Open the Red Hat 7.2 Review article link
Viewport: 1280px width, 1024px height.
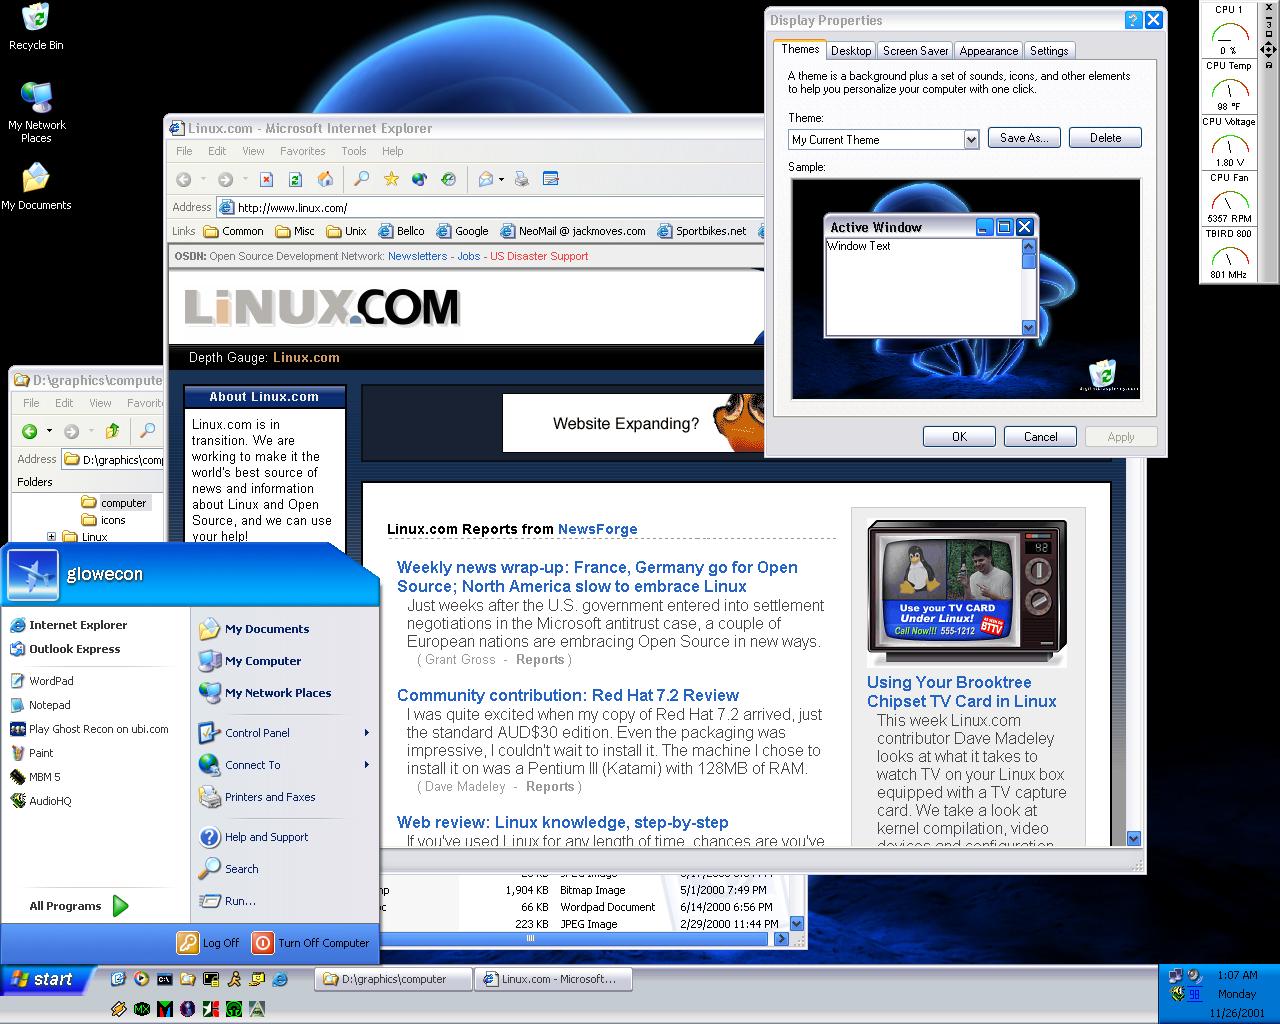pyautogui.click(x=567, y=695)
